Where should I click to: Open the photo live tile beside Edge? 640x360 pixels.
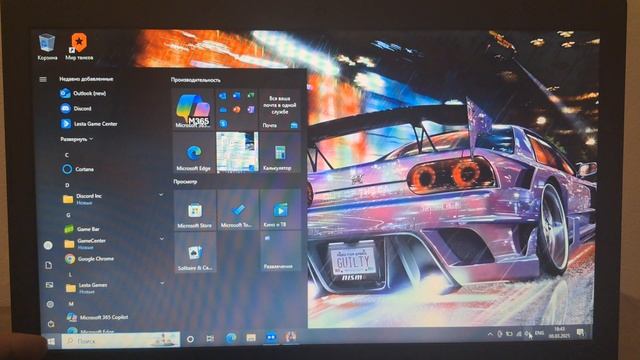(x=237, y=153)
